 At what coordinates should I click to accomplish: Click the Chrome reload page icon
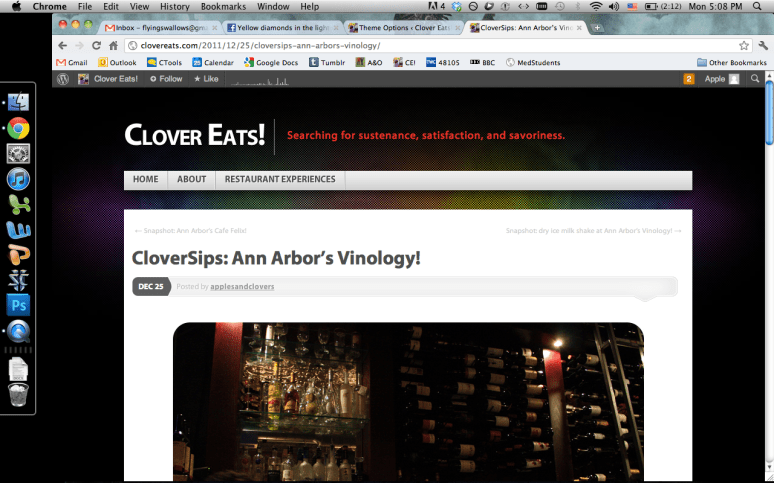click(x=97, y=45)
